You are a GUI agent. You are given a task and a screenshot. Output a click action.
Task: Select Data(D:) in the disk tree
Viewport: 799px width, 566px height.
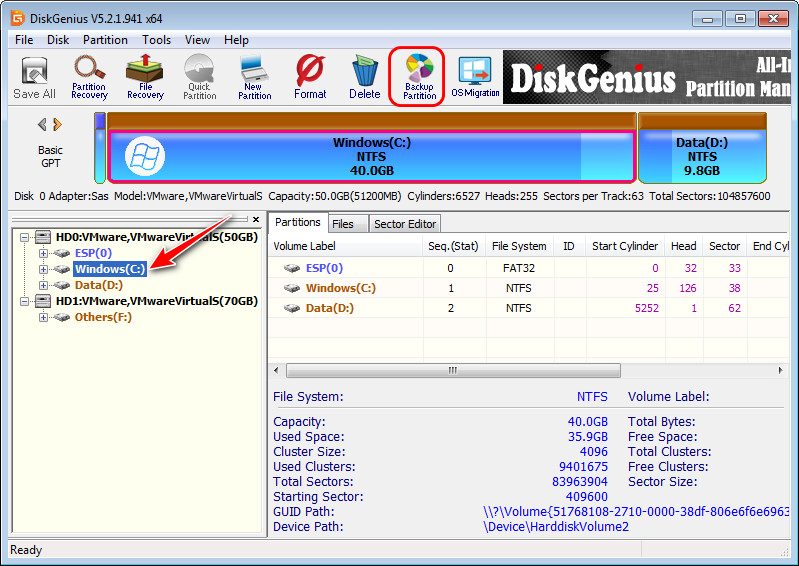tap(99, 285)
